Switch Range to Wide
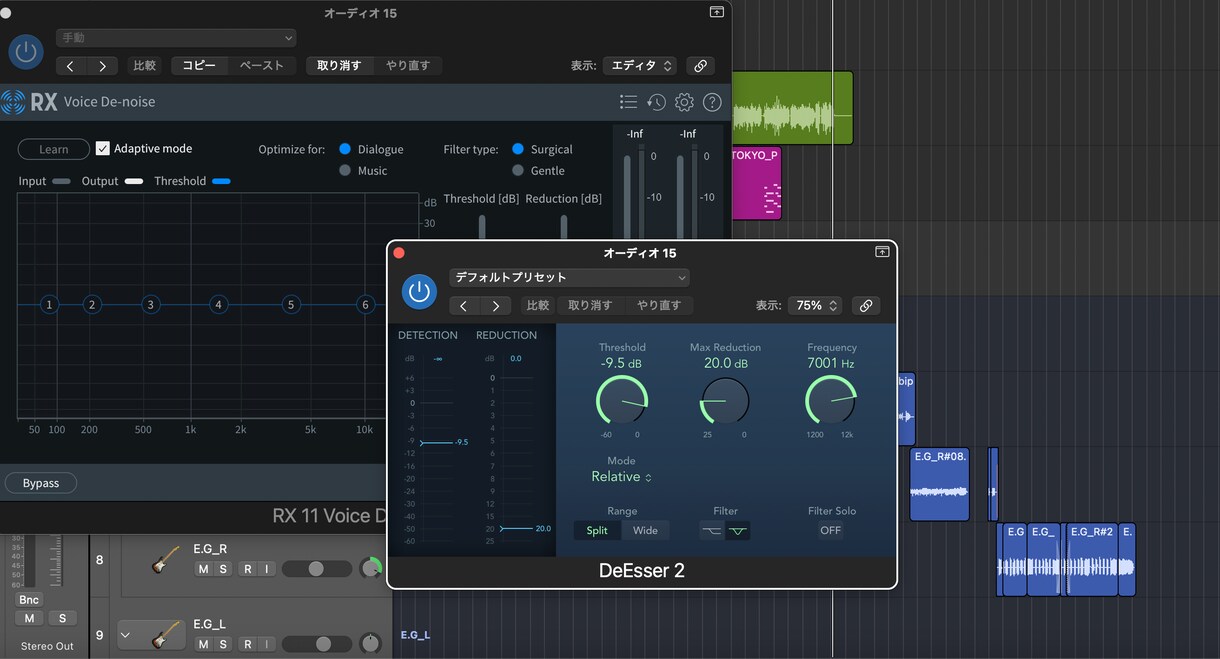This screenshot has width=1220, height=659. (x=646, y=530)
